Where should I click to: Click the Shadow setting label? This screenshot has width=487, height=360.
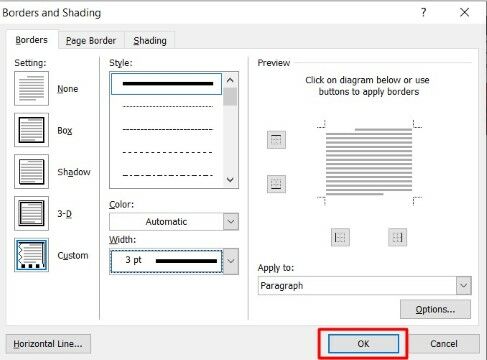74,172
